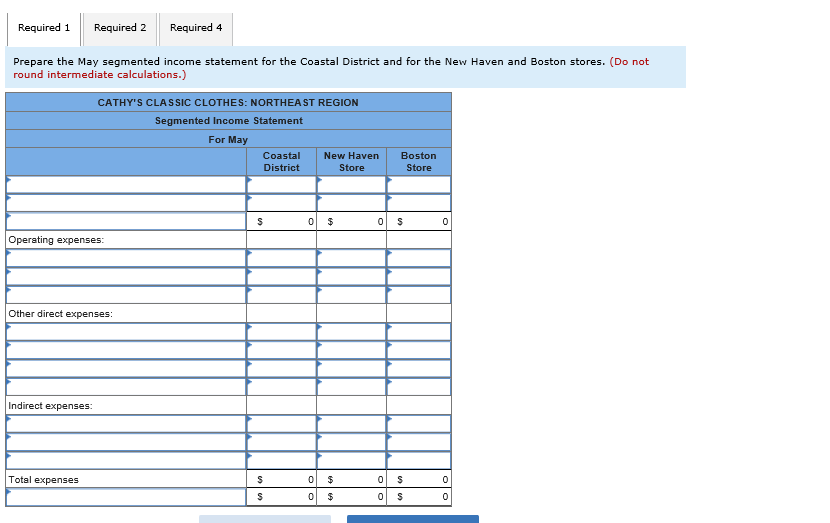Click the Segmented Income Statement heading
The image size is (830, 523).
click(x=229, y=121)
